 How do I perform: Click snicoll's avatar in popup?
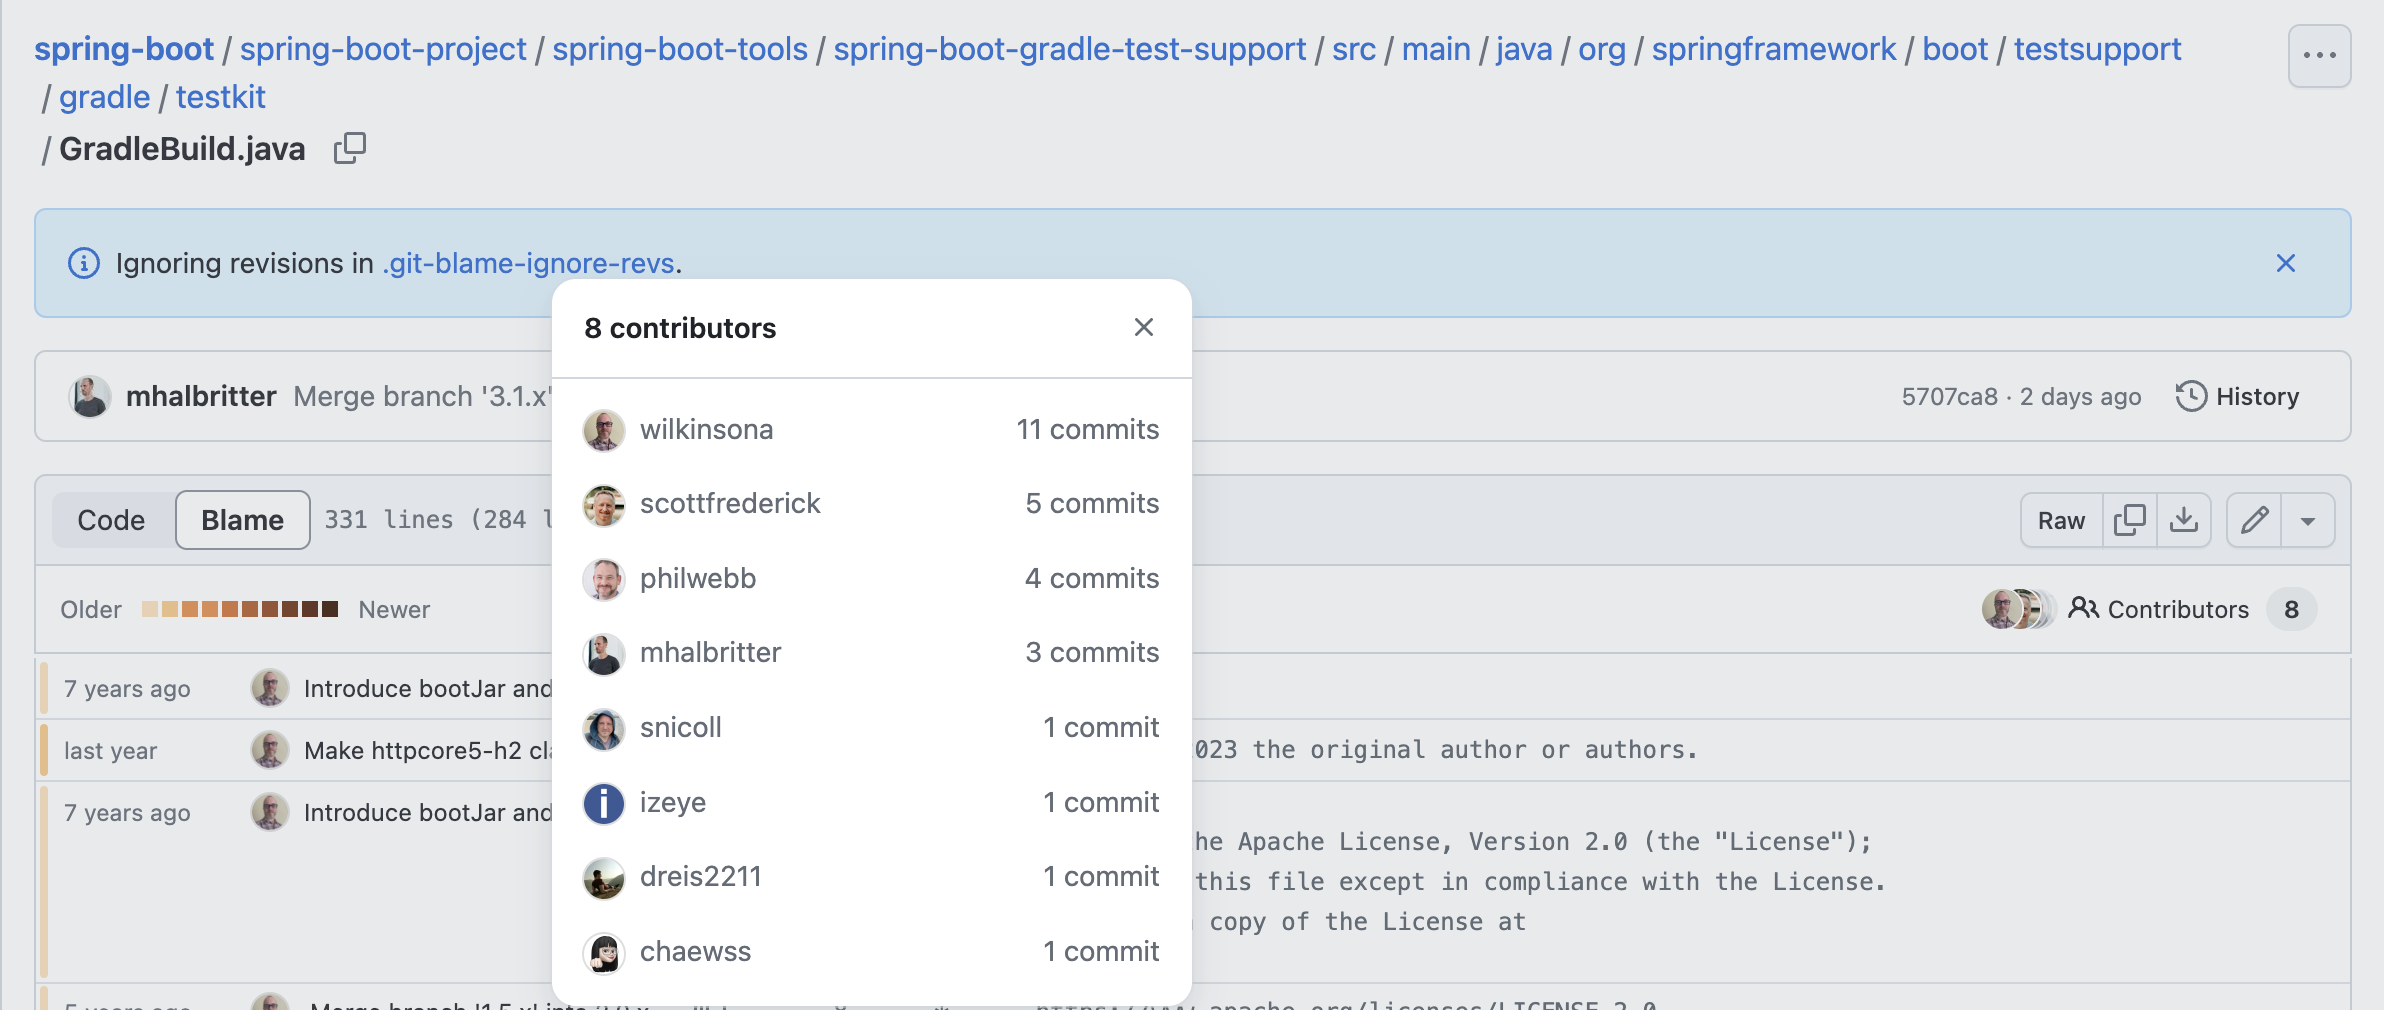point(604,729)
